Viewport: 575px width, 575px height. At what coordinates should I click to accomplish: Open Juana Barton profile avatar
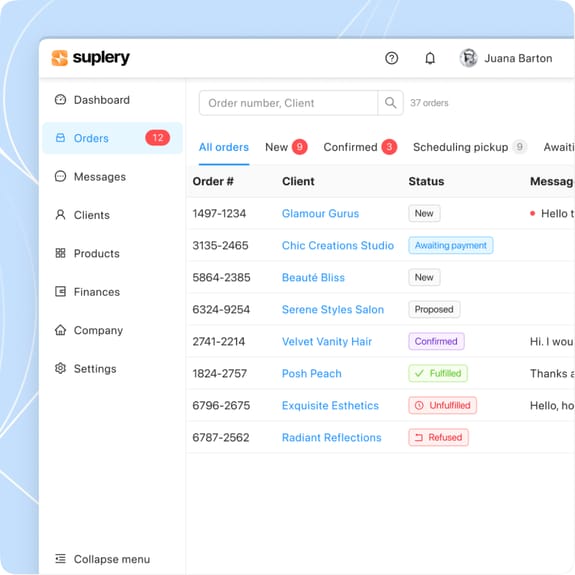[x=468, y=58]
